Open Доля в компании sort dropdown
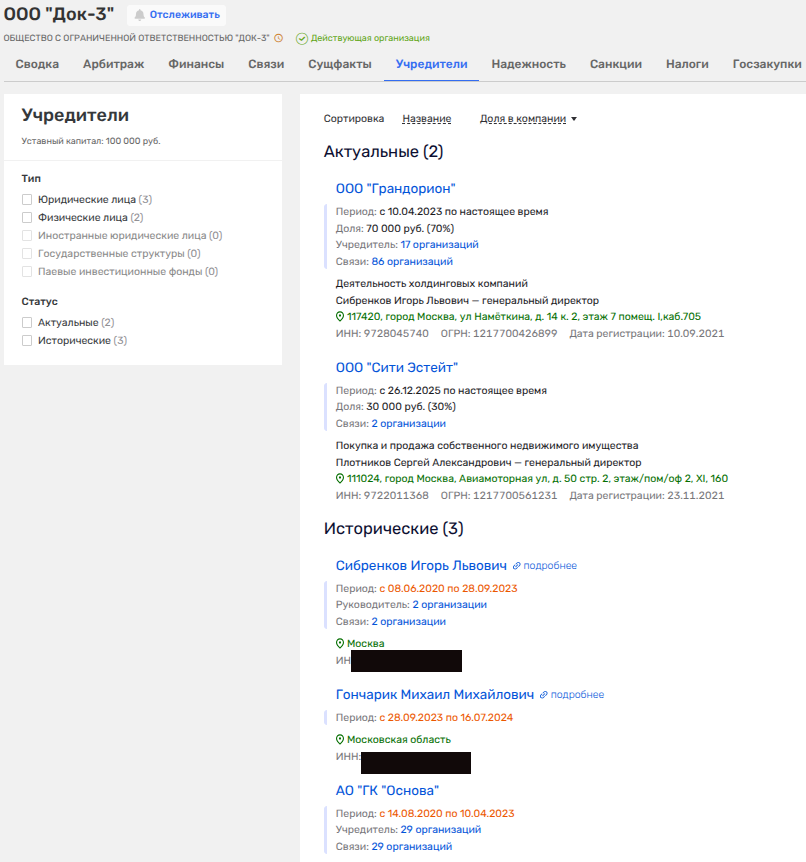 pos(528,119)
